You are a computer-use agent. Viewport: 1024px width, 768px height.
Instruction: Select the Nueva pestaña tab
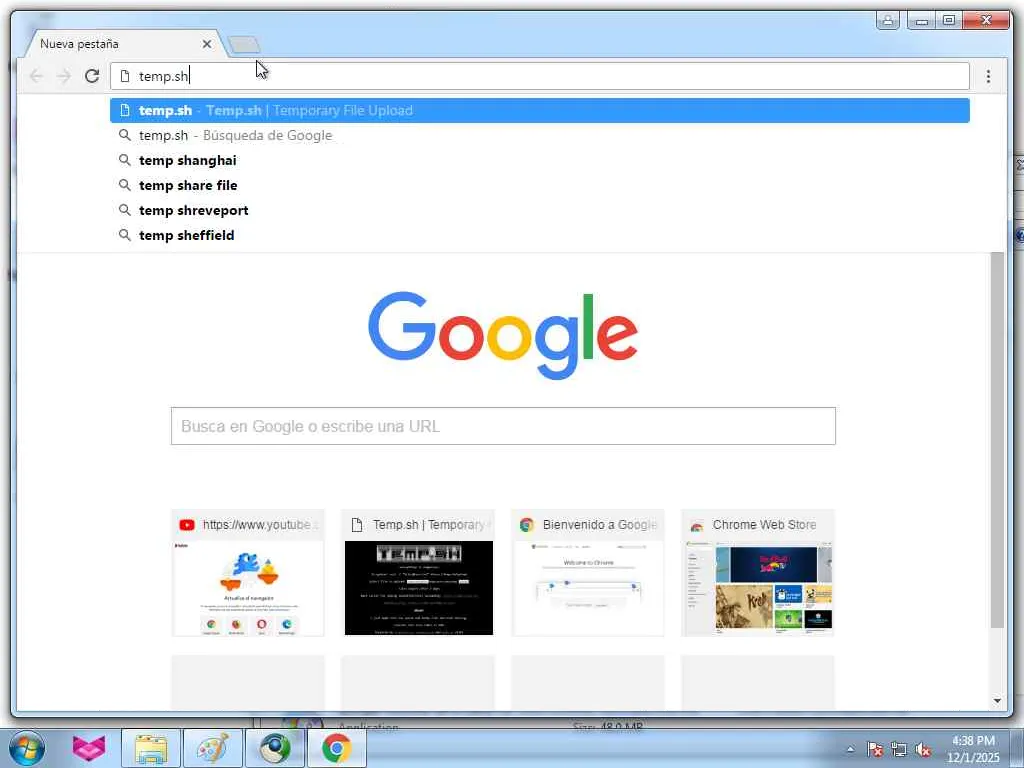124,44
